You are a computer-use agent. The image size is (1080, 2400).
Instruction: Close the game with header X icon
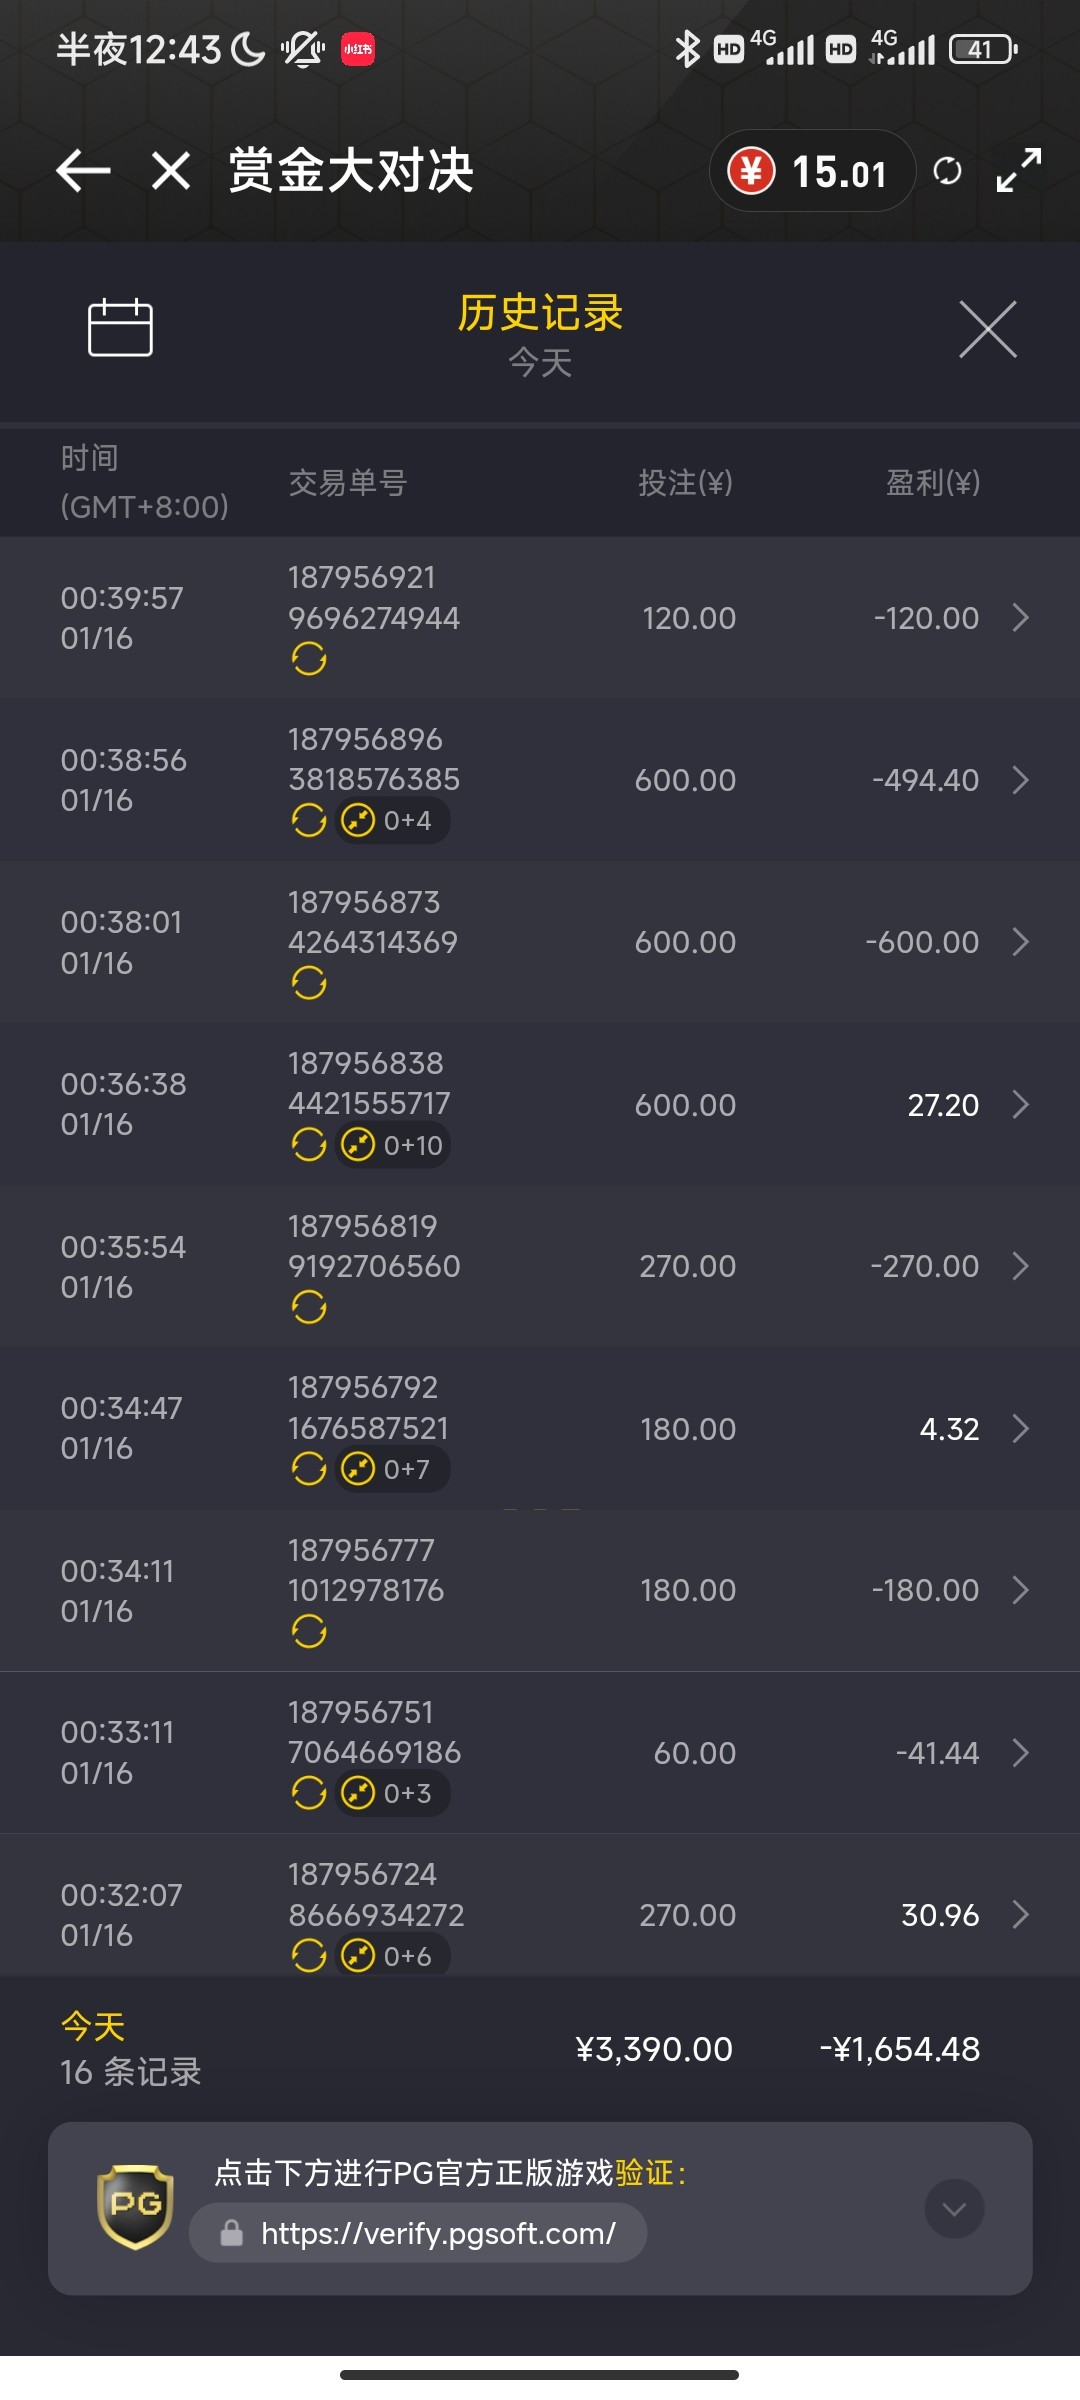[171, 171]
